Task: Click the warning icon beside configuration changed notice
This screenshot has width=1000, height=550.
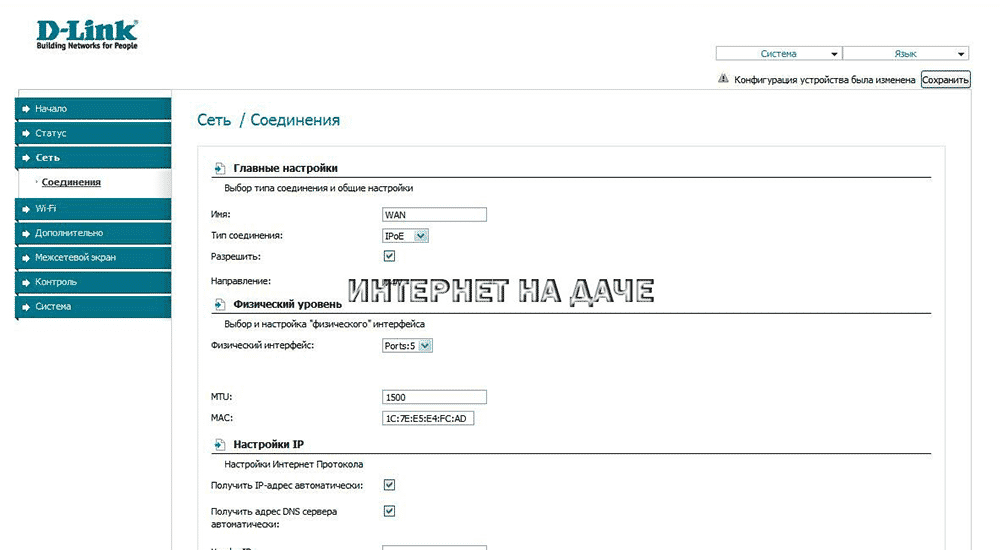Action: (x=724, y=79)
